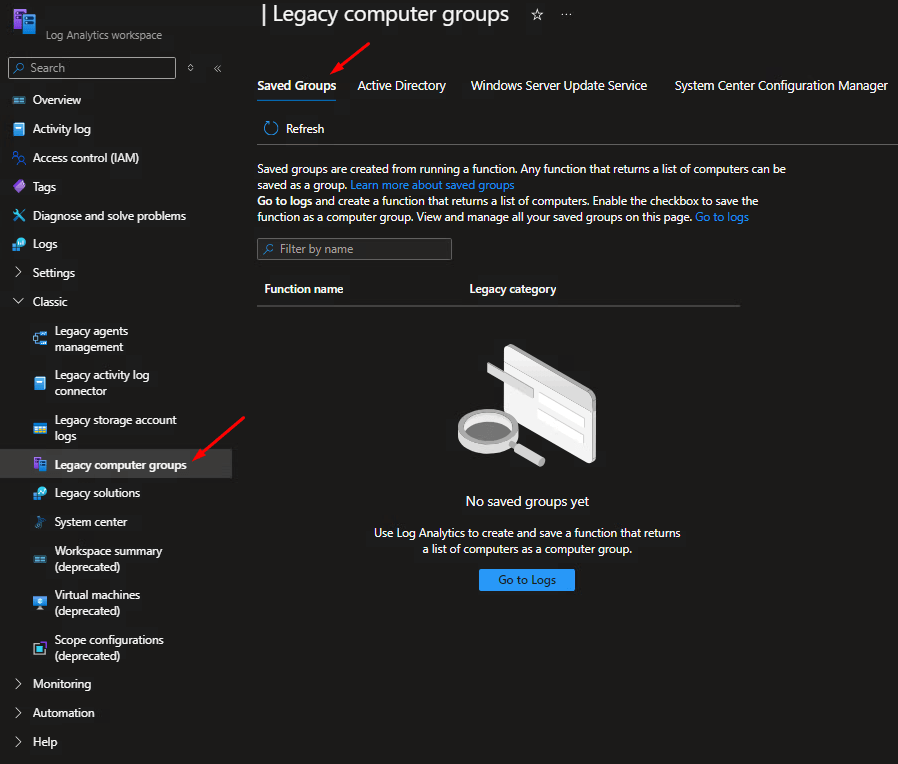Open the more options ellipsis menu
898x764 pixels.
point(567,15)
